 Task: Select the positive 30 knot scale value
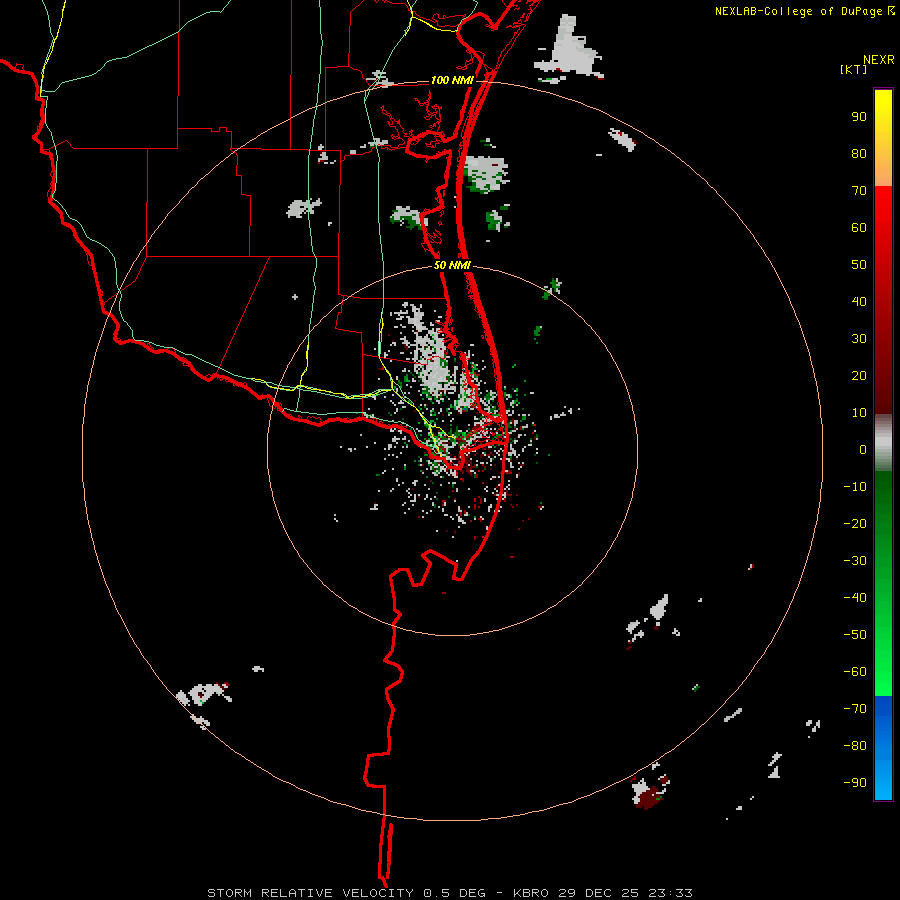[859, 339]
